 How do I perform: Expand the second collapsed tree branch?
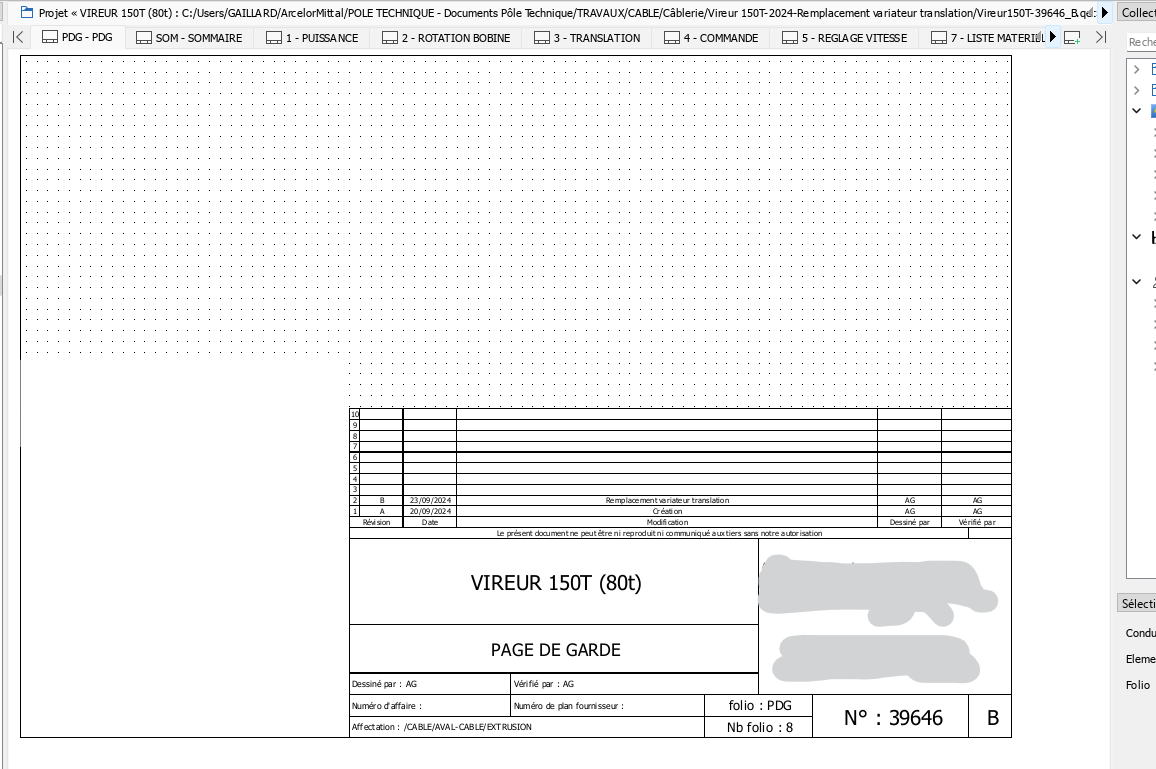point(1136,90)
